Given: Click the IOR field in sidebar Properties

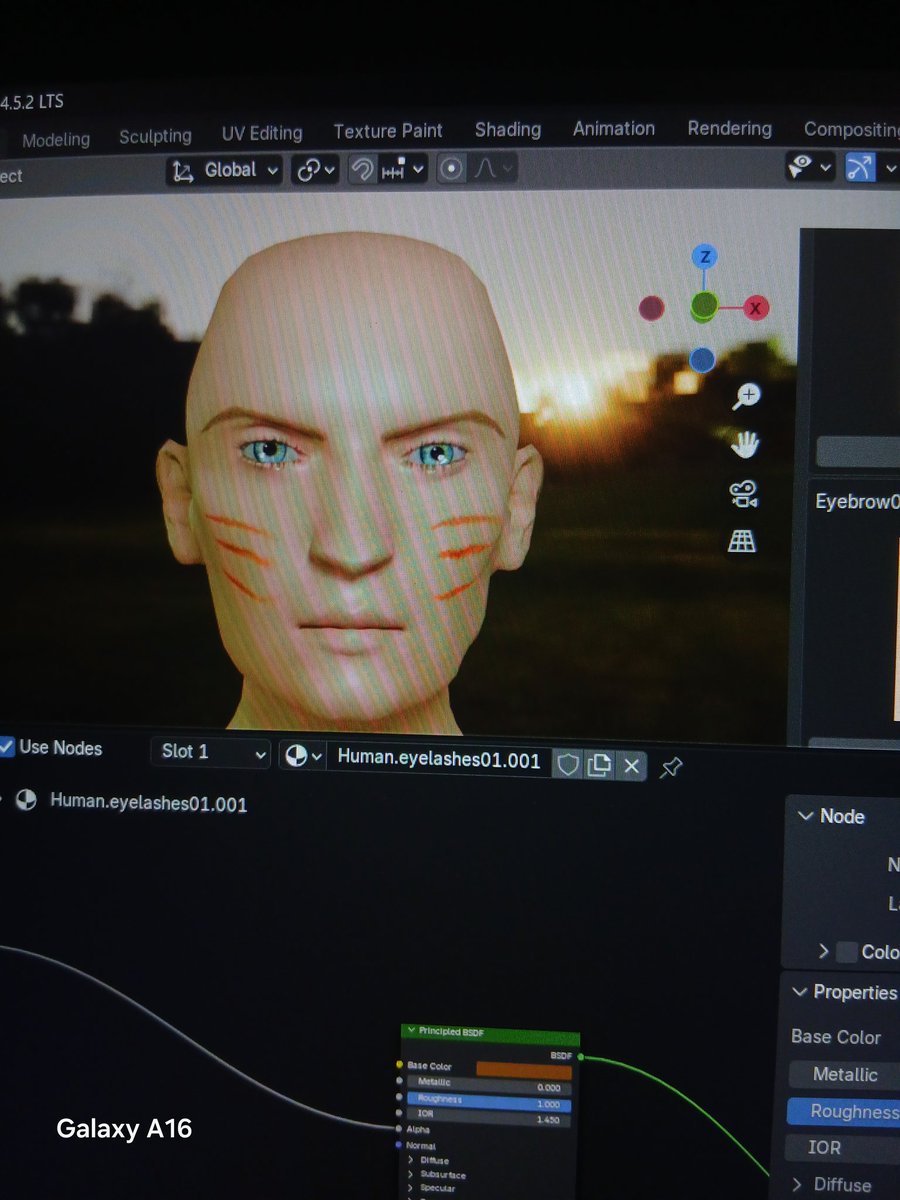Looking at the screenshot, I should (x=844, y=1148).
